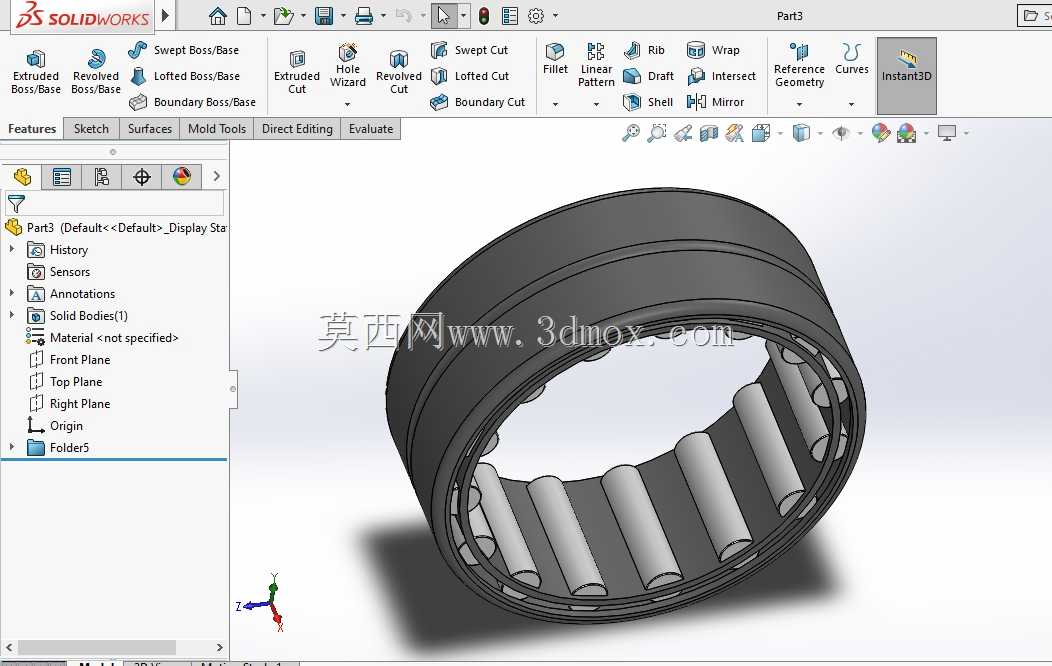Select the Rib tool
The image size is (1052, 666).
click(x=643, y=50)
